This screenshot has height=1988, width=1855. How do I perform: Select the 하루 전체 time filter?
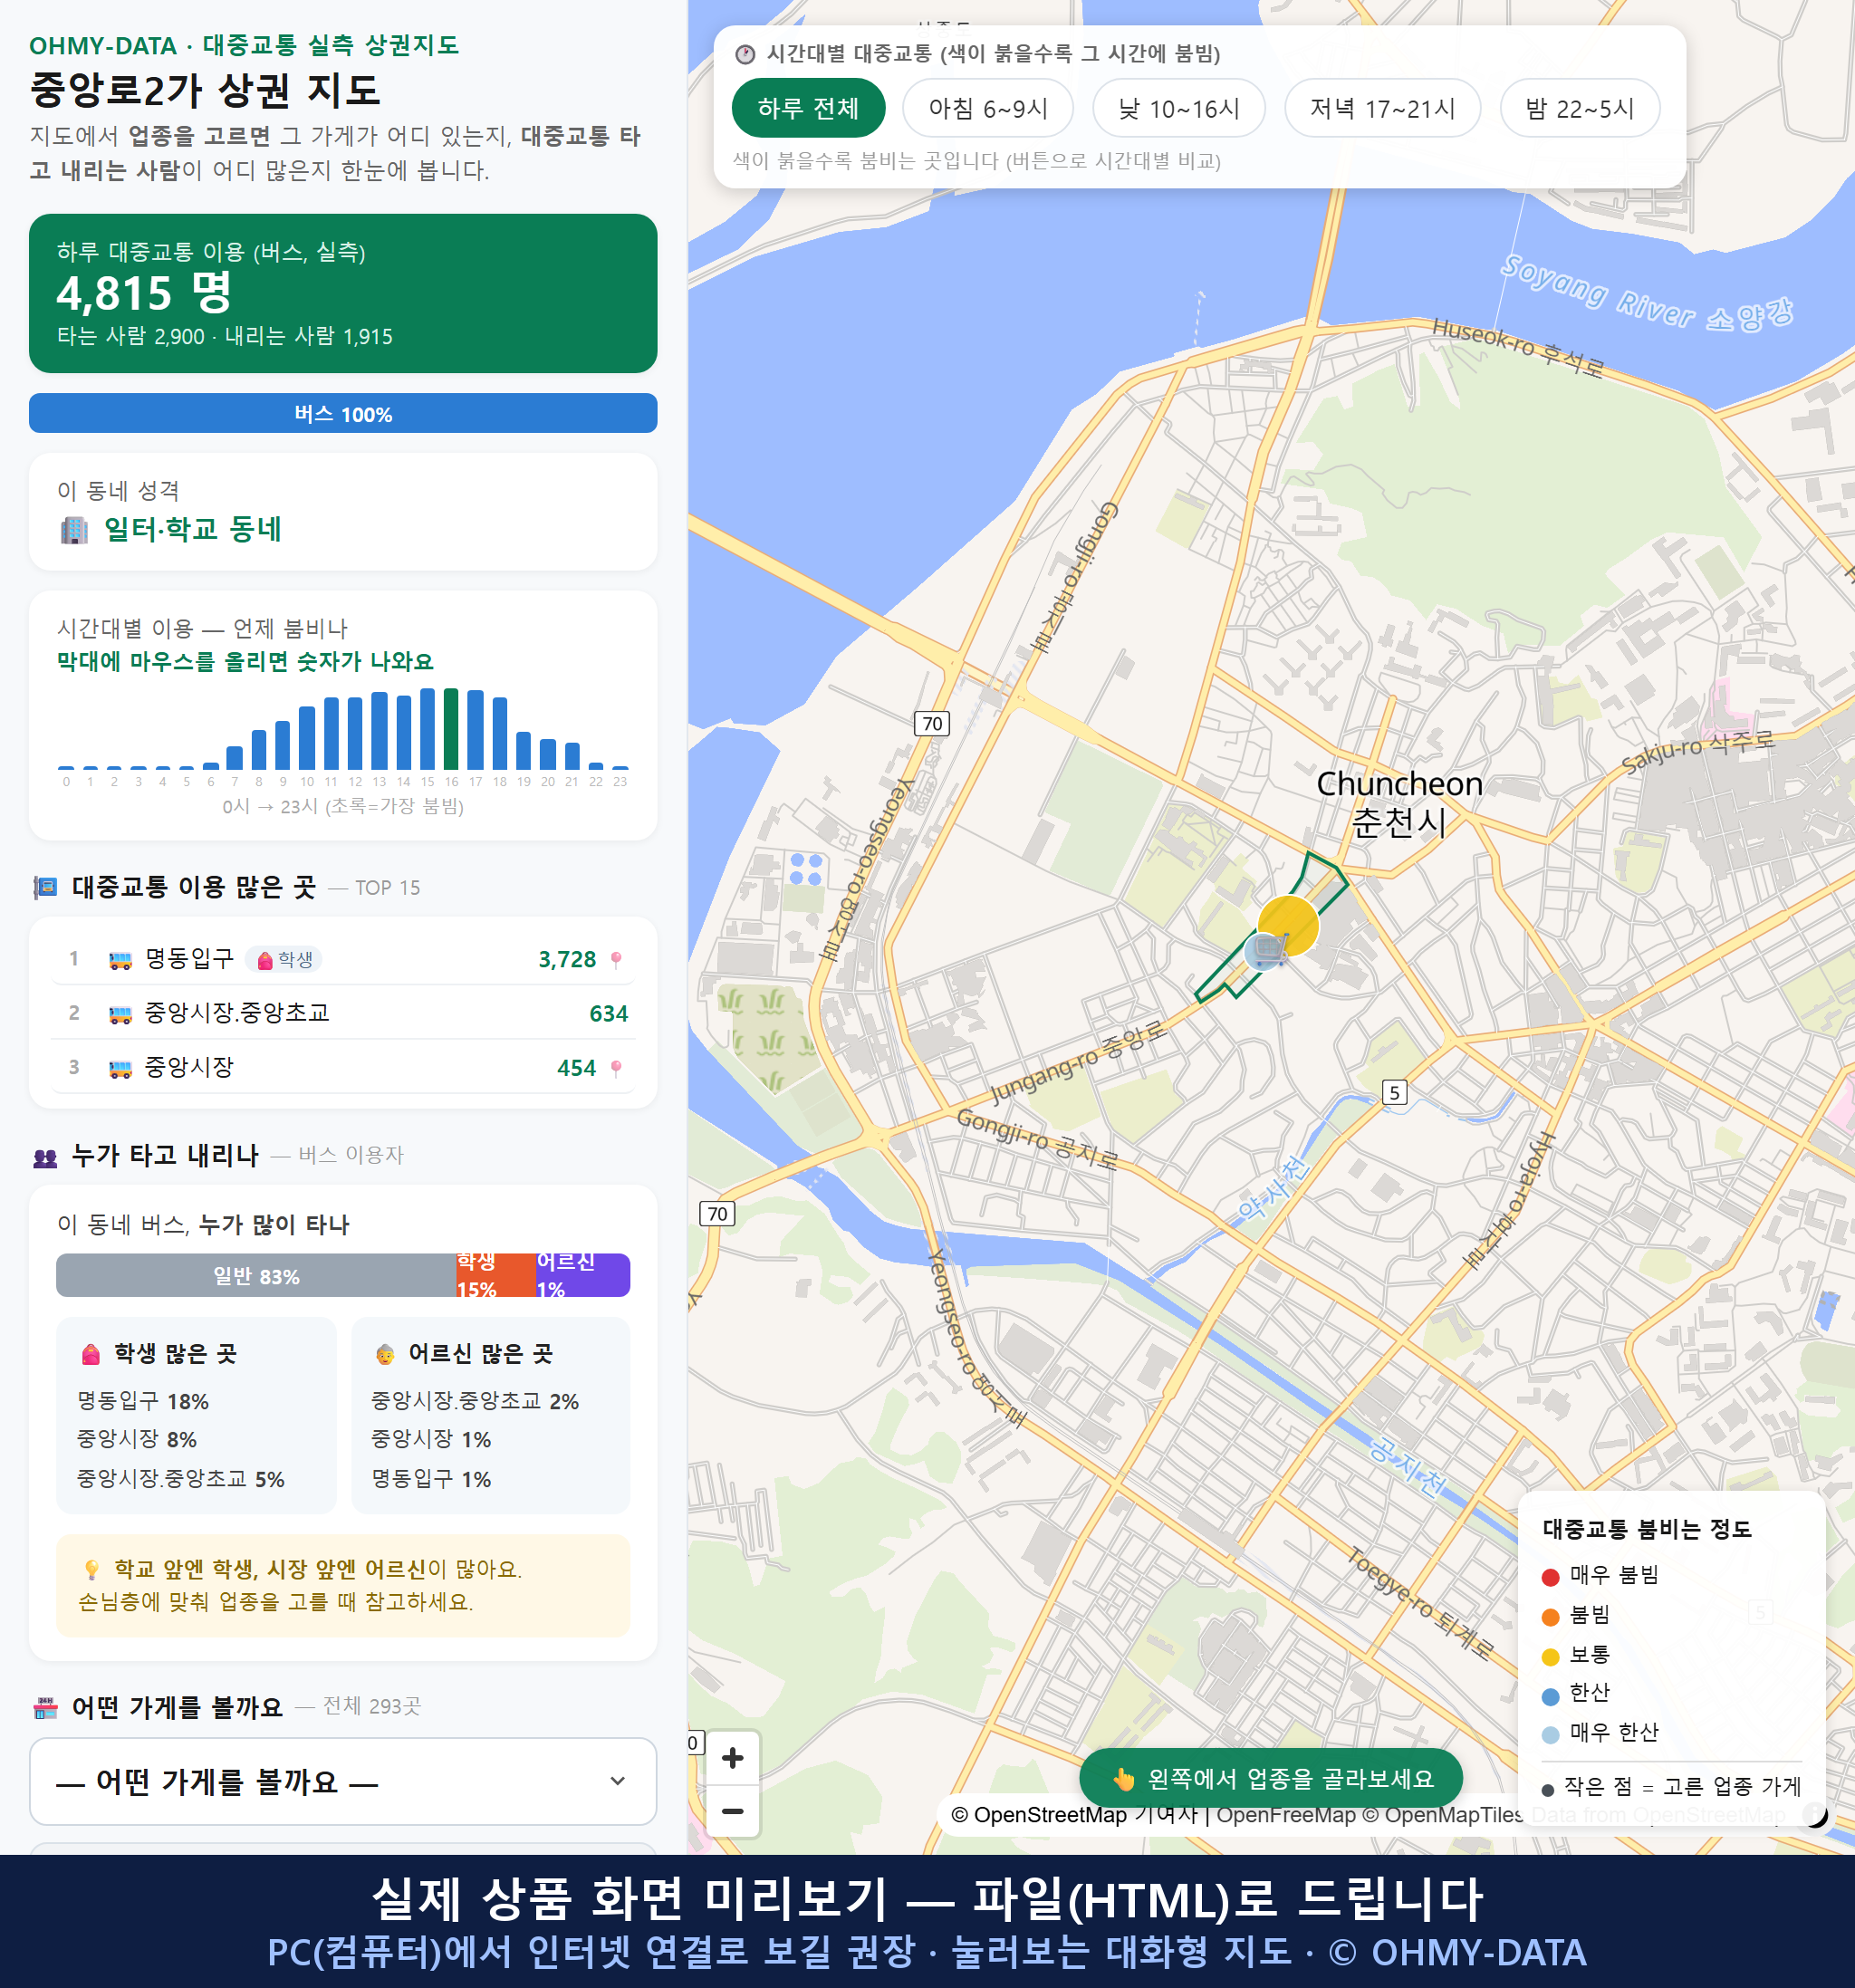[x=808, y=108]
